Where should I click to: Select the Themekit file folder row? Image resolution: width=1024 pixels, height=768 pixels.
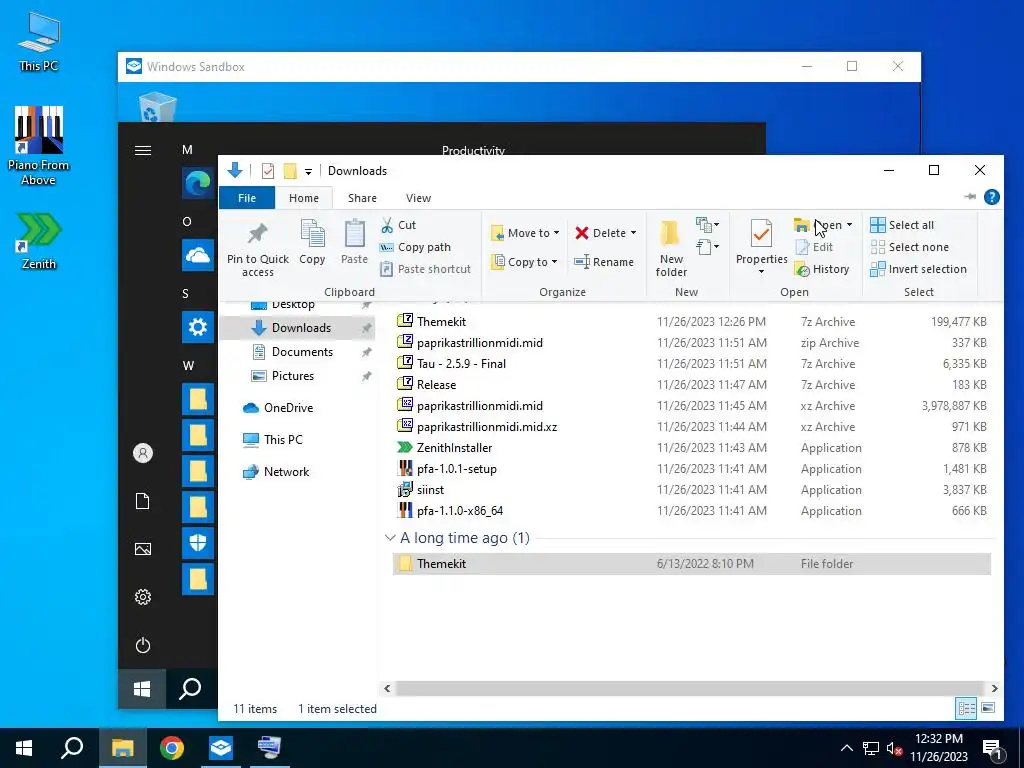692,564
